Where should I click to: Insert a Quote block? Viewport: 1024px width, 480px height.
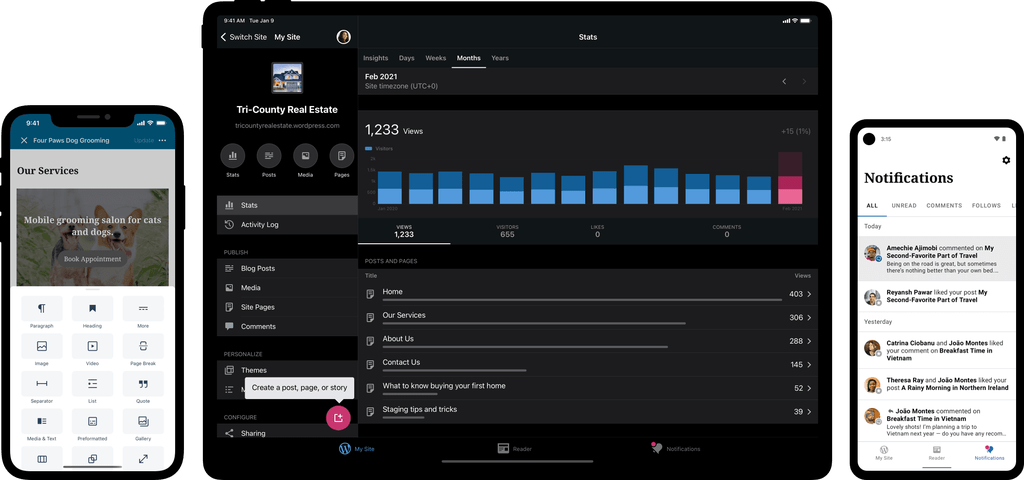(x=143, y=383)
